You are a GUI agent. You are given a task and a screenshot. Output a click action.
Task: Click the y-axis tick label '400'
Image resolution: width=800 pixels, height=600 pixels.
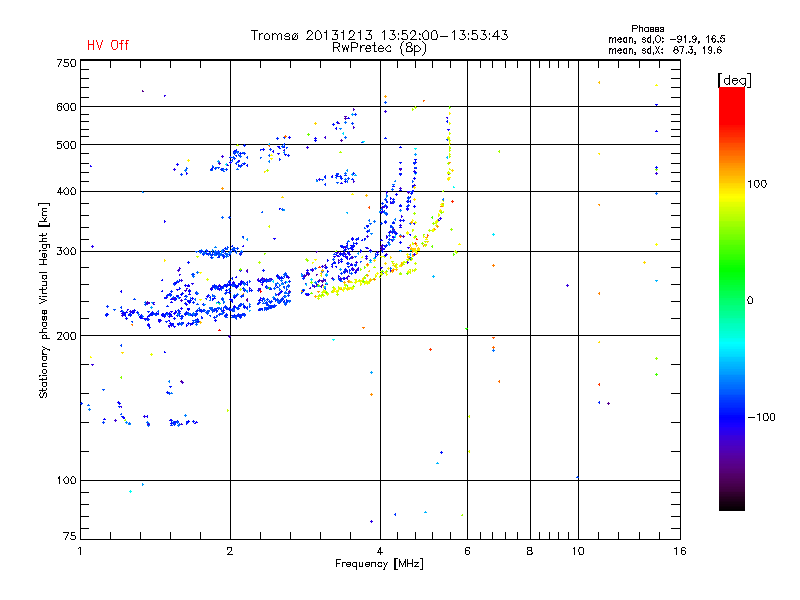click(x=66, y=191)
